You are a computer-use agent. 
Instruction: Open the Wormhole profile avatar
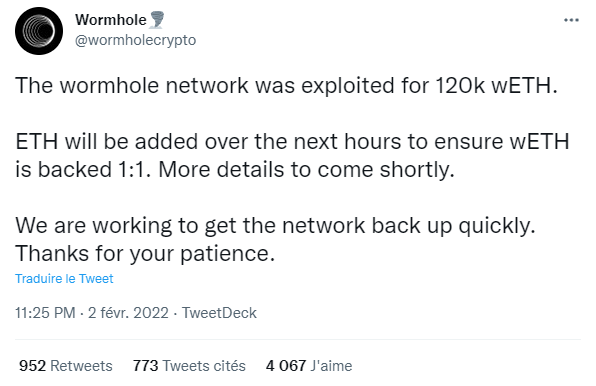click(x=39, y=31)
